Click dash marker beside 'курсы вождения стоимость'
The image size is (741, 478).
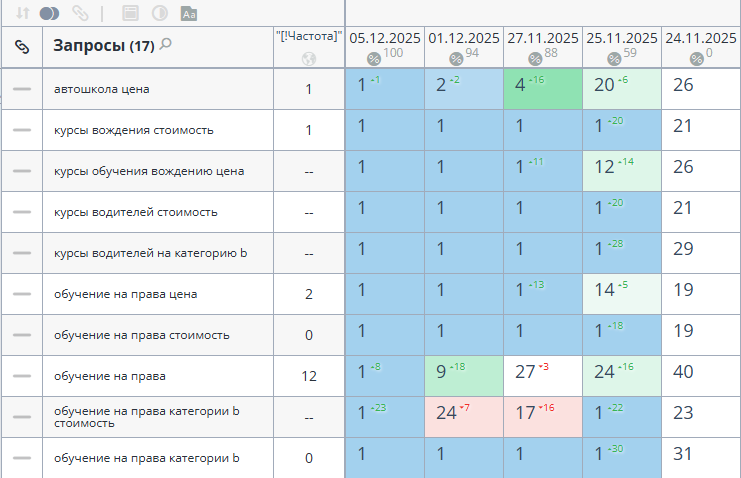pos(22,130)
